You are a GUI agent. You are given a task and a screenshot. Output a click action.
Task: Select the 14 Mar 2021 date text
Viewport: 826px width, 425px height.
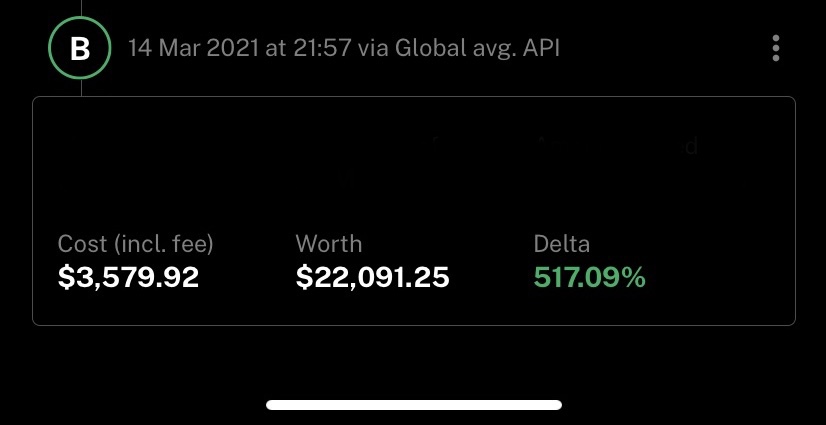[x=193, y=48]
